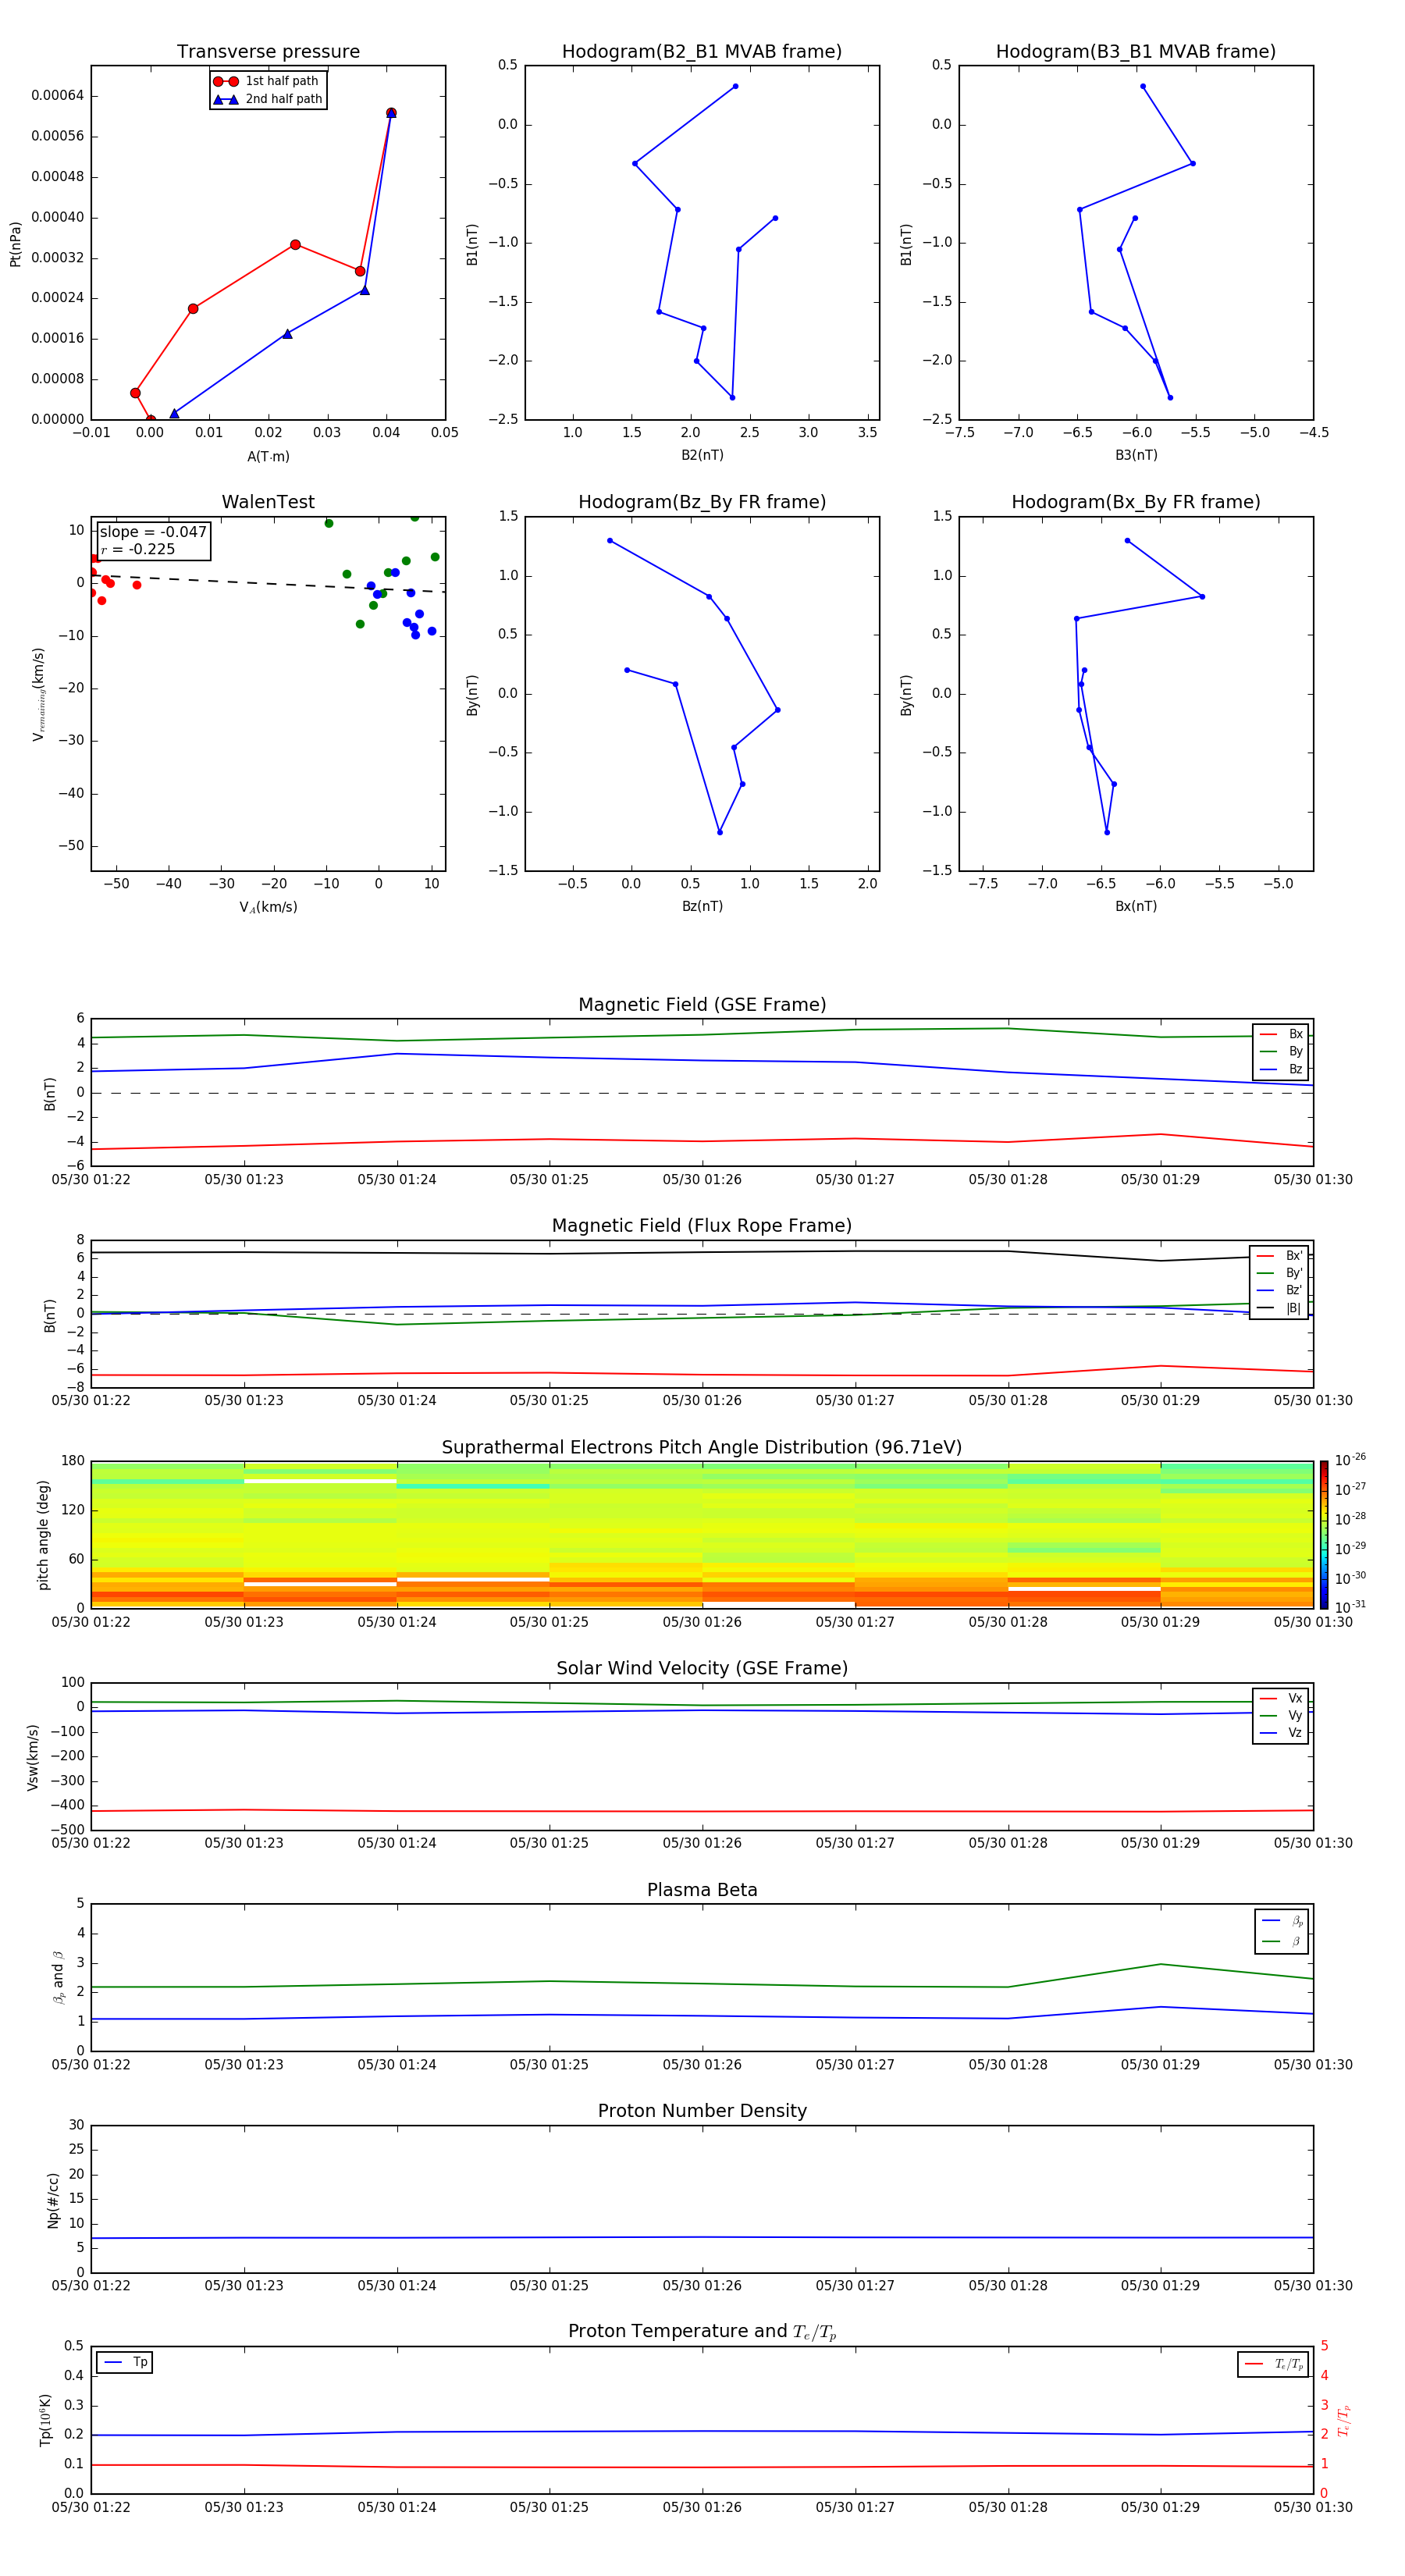Click the pitch angle colorbar
This screenshot has width=1405, height=2576.
(x=1324, y=1534)
